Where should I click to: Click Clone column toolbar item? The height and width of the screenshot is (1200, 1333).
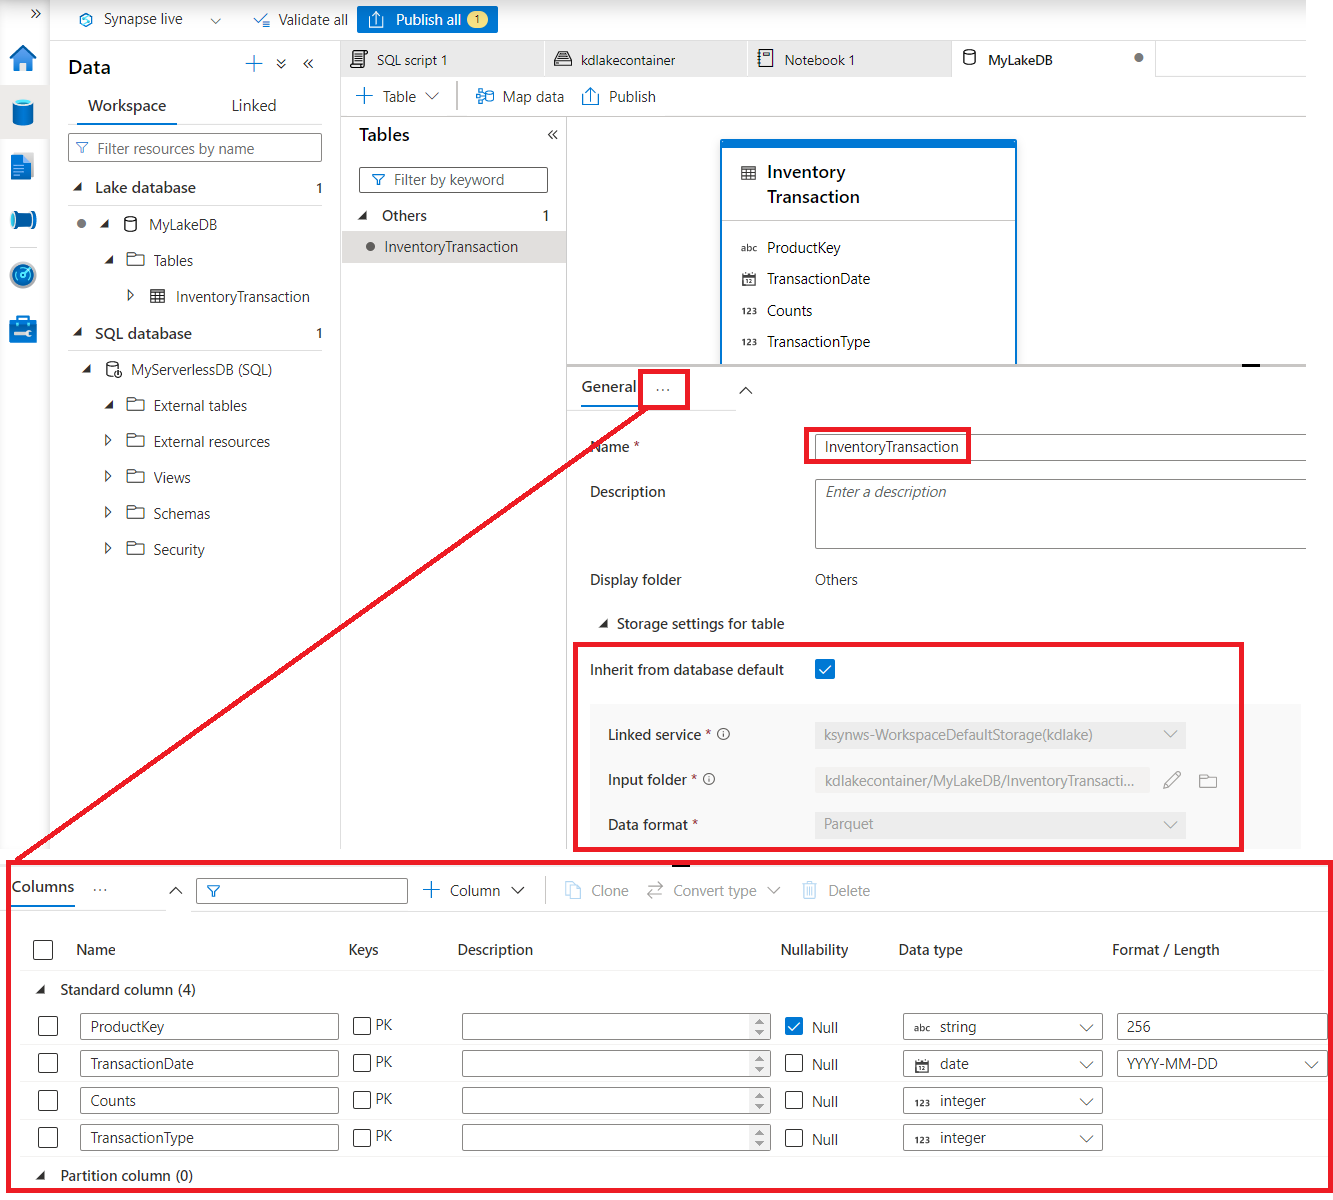tap(597, 890)
